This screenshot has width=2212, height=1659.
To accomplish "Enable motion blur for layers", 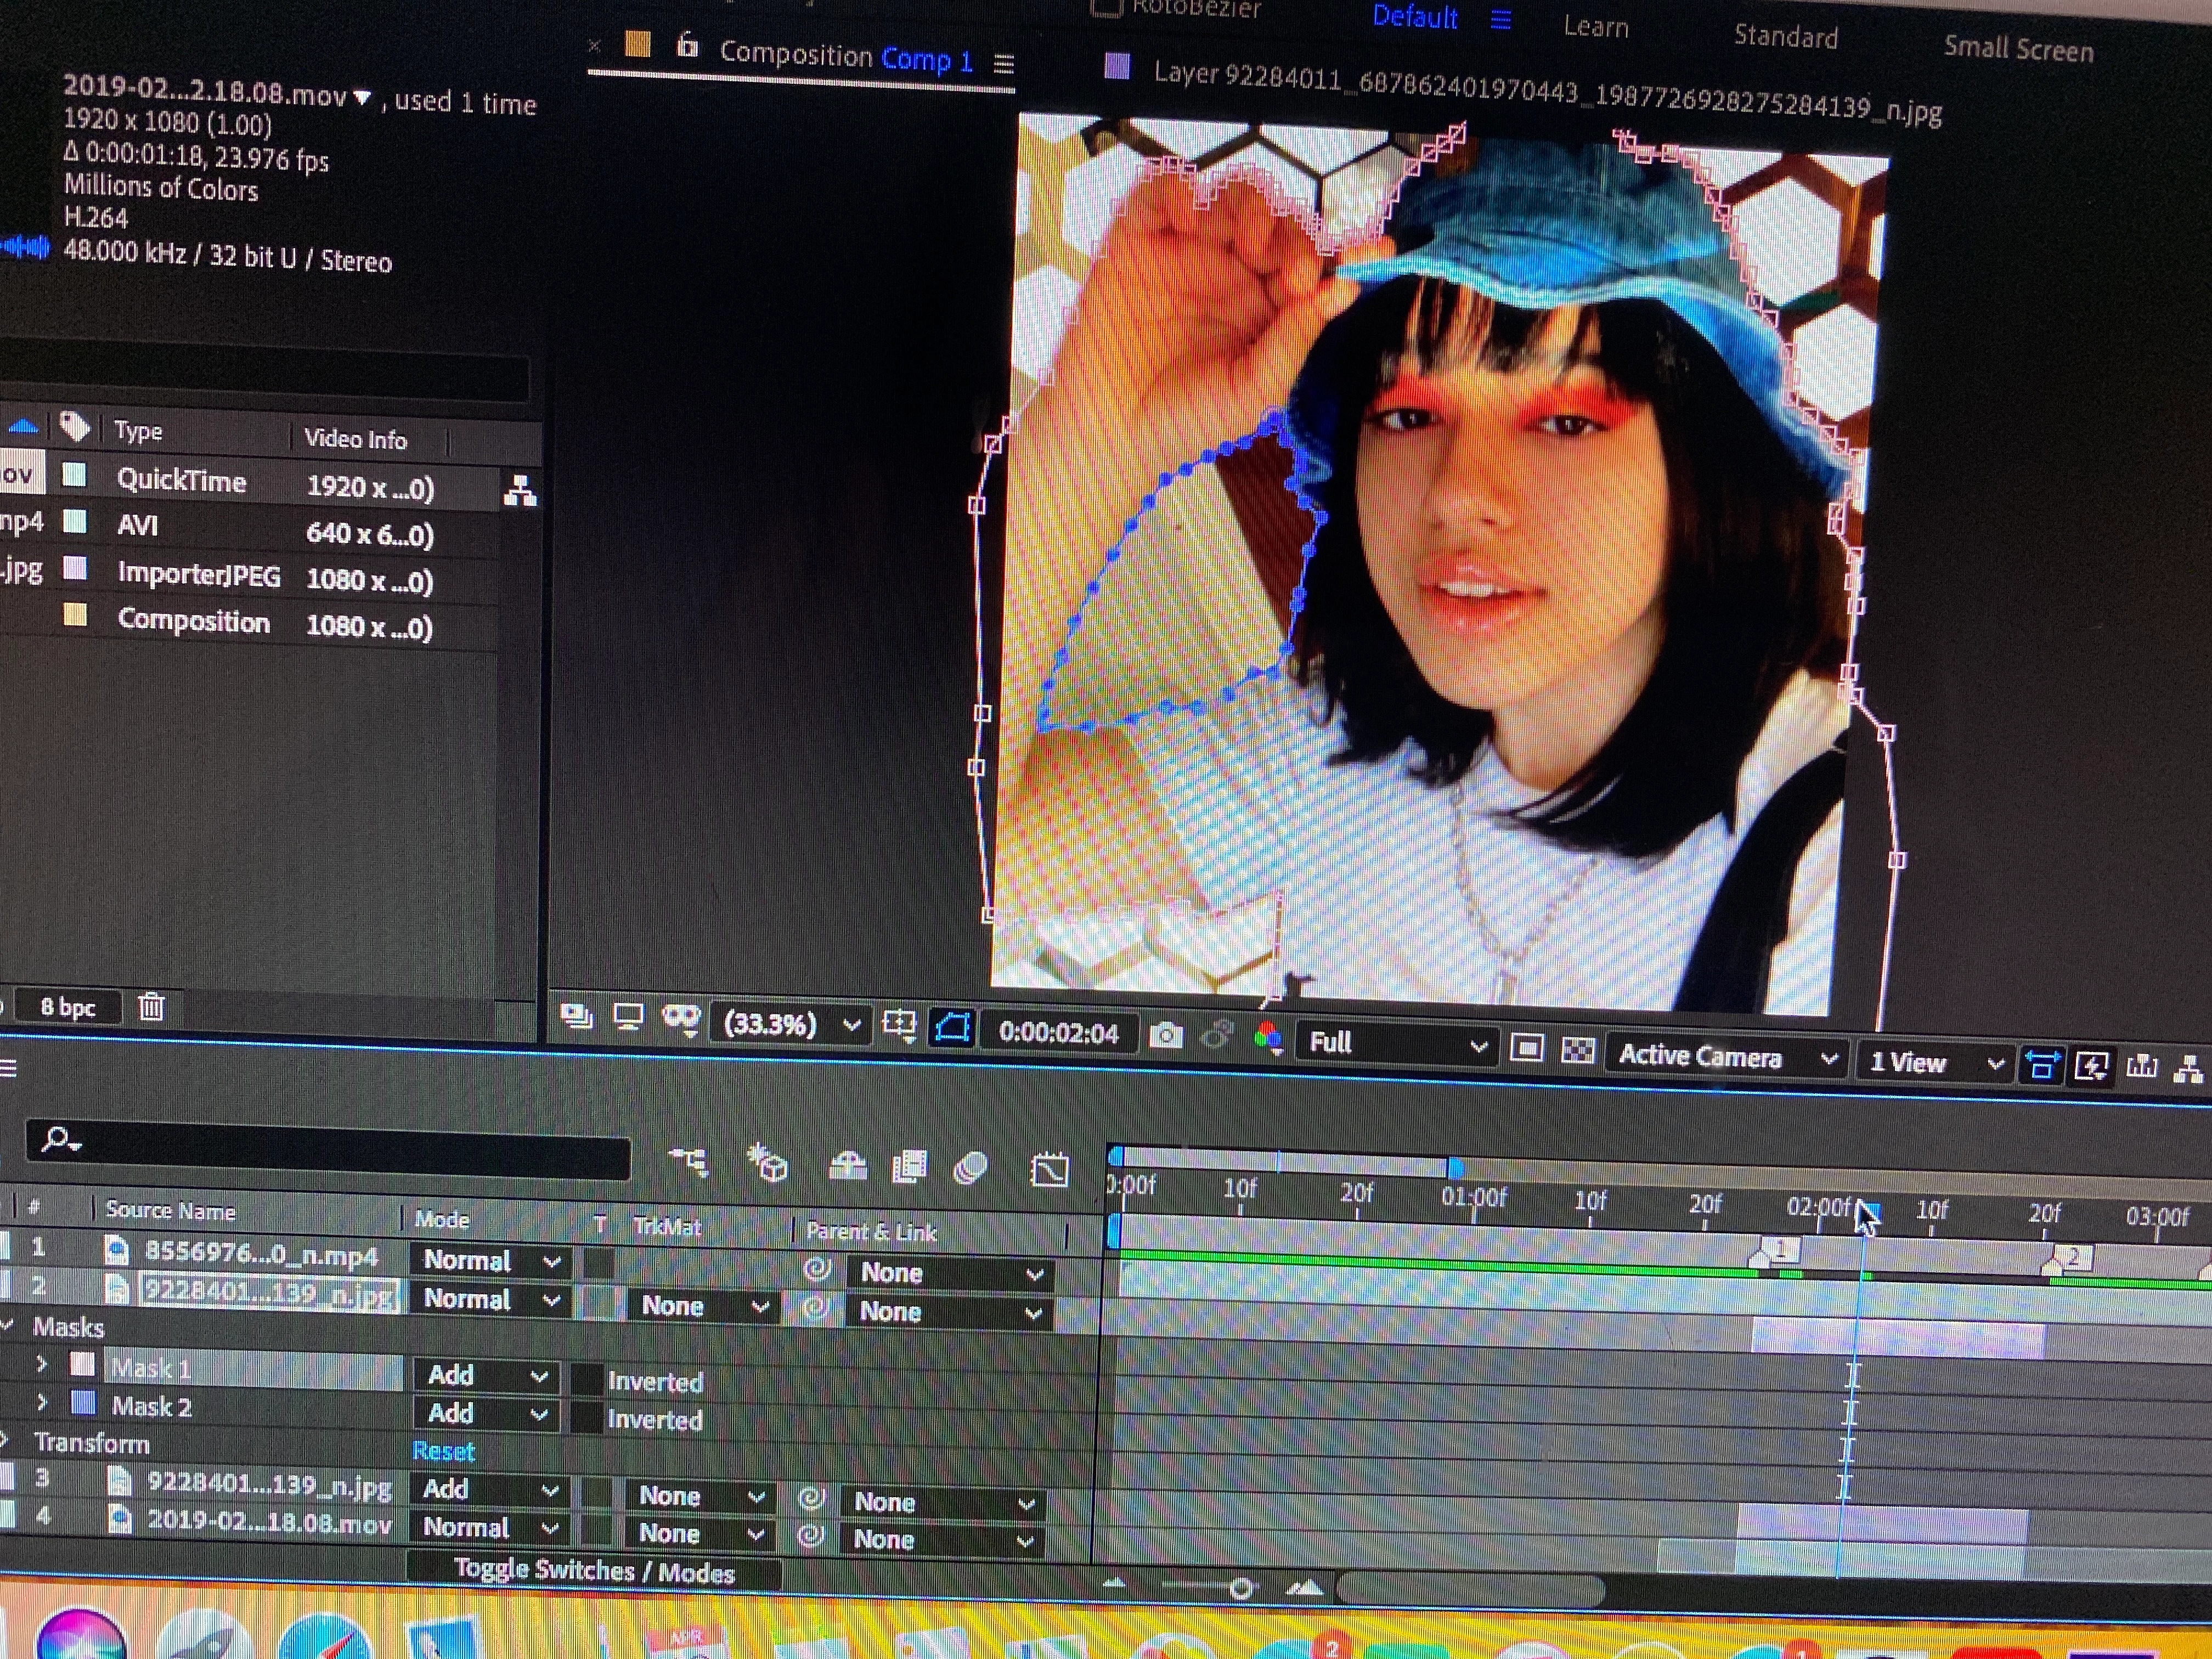I will point(970,1167).
